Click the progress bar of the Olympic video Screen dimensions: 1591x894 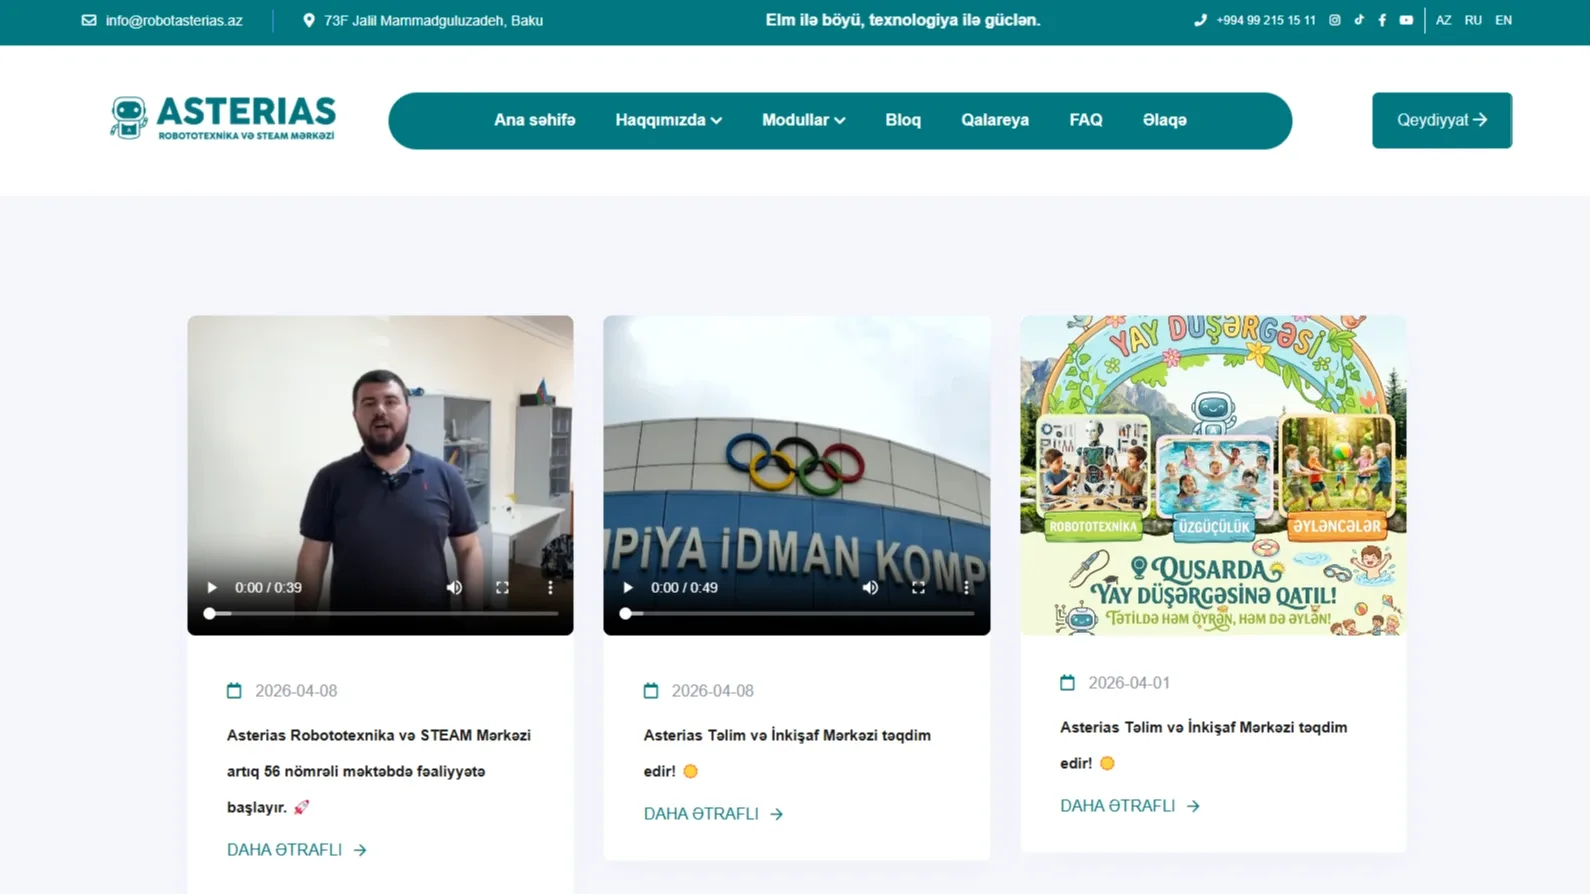797,614
